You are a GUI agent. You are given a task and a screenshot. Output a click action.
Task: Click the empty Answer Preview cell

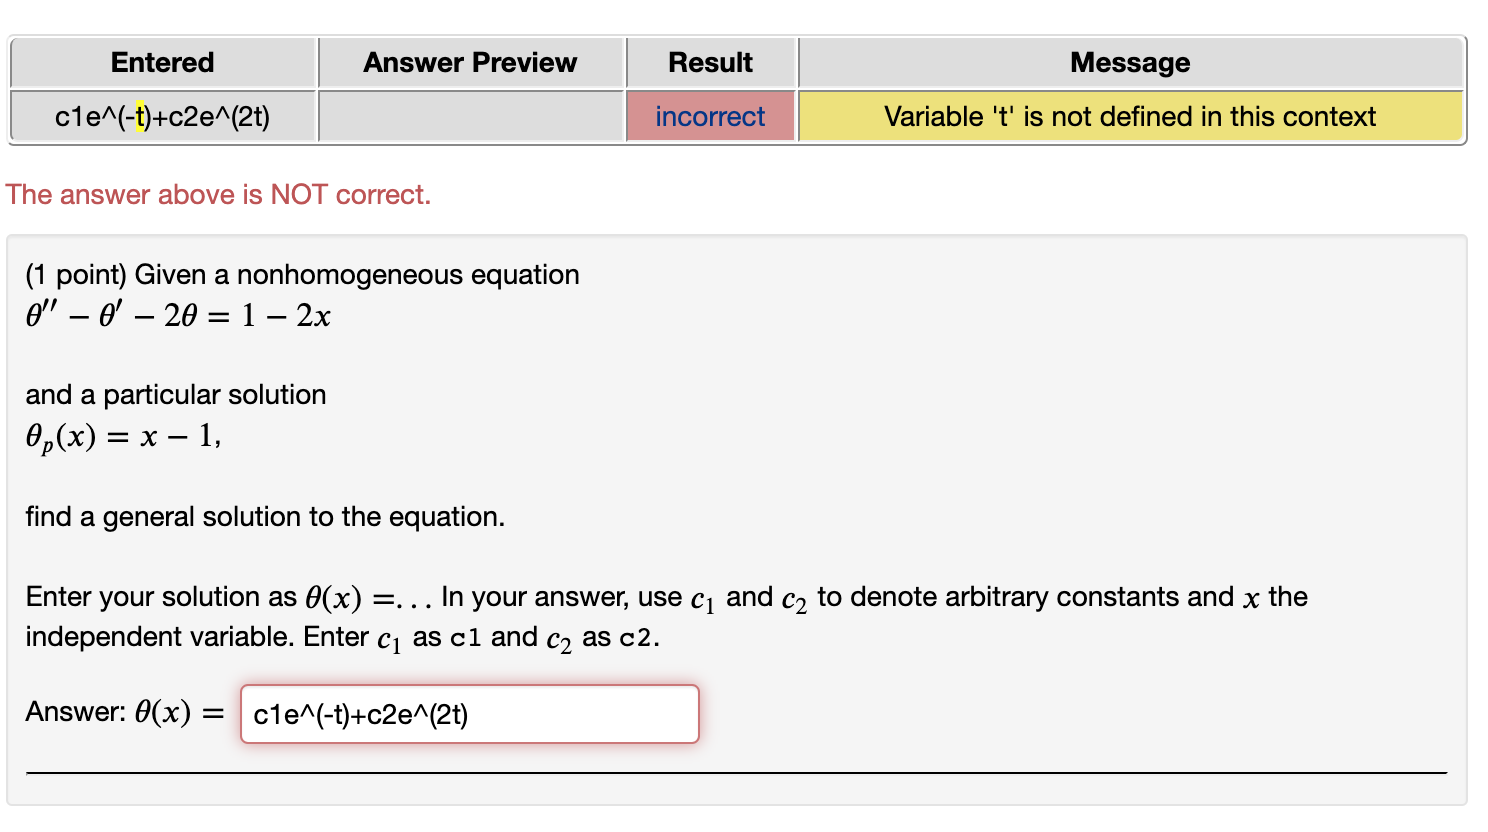pyautogui.click(x=470, y=116)
